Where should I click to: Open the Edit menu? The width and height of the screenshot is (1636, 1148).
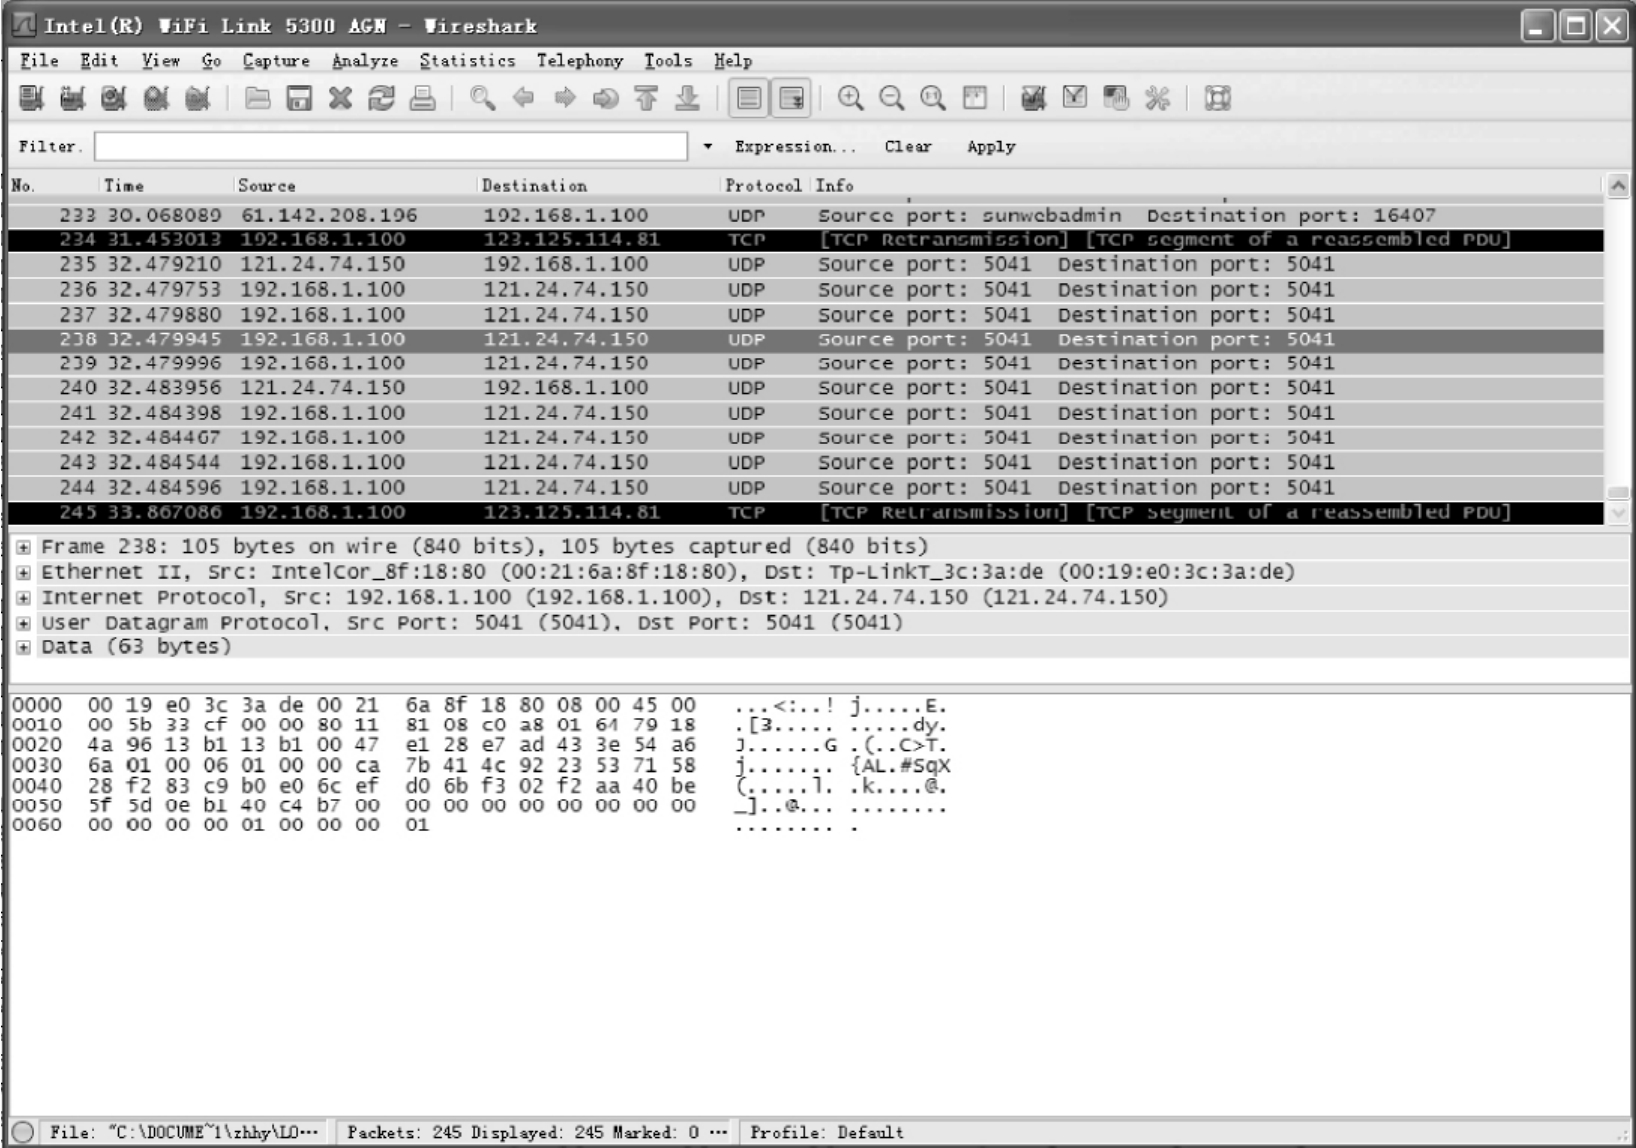(x=99, y=61)
